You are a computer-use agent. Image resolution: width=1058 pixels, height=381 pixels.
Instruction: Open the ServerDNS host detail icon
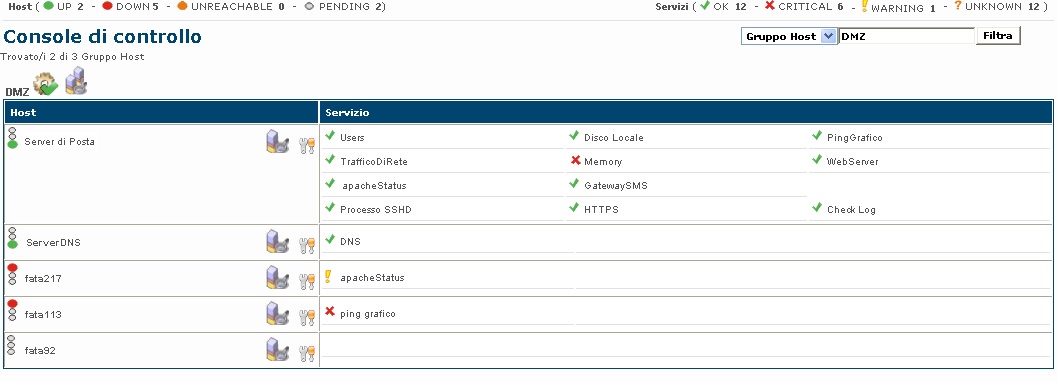pos(277,241)
